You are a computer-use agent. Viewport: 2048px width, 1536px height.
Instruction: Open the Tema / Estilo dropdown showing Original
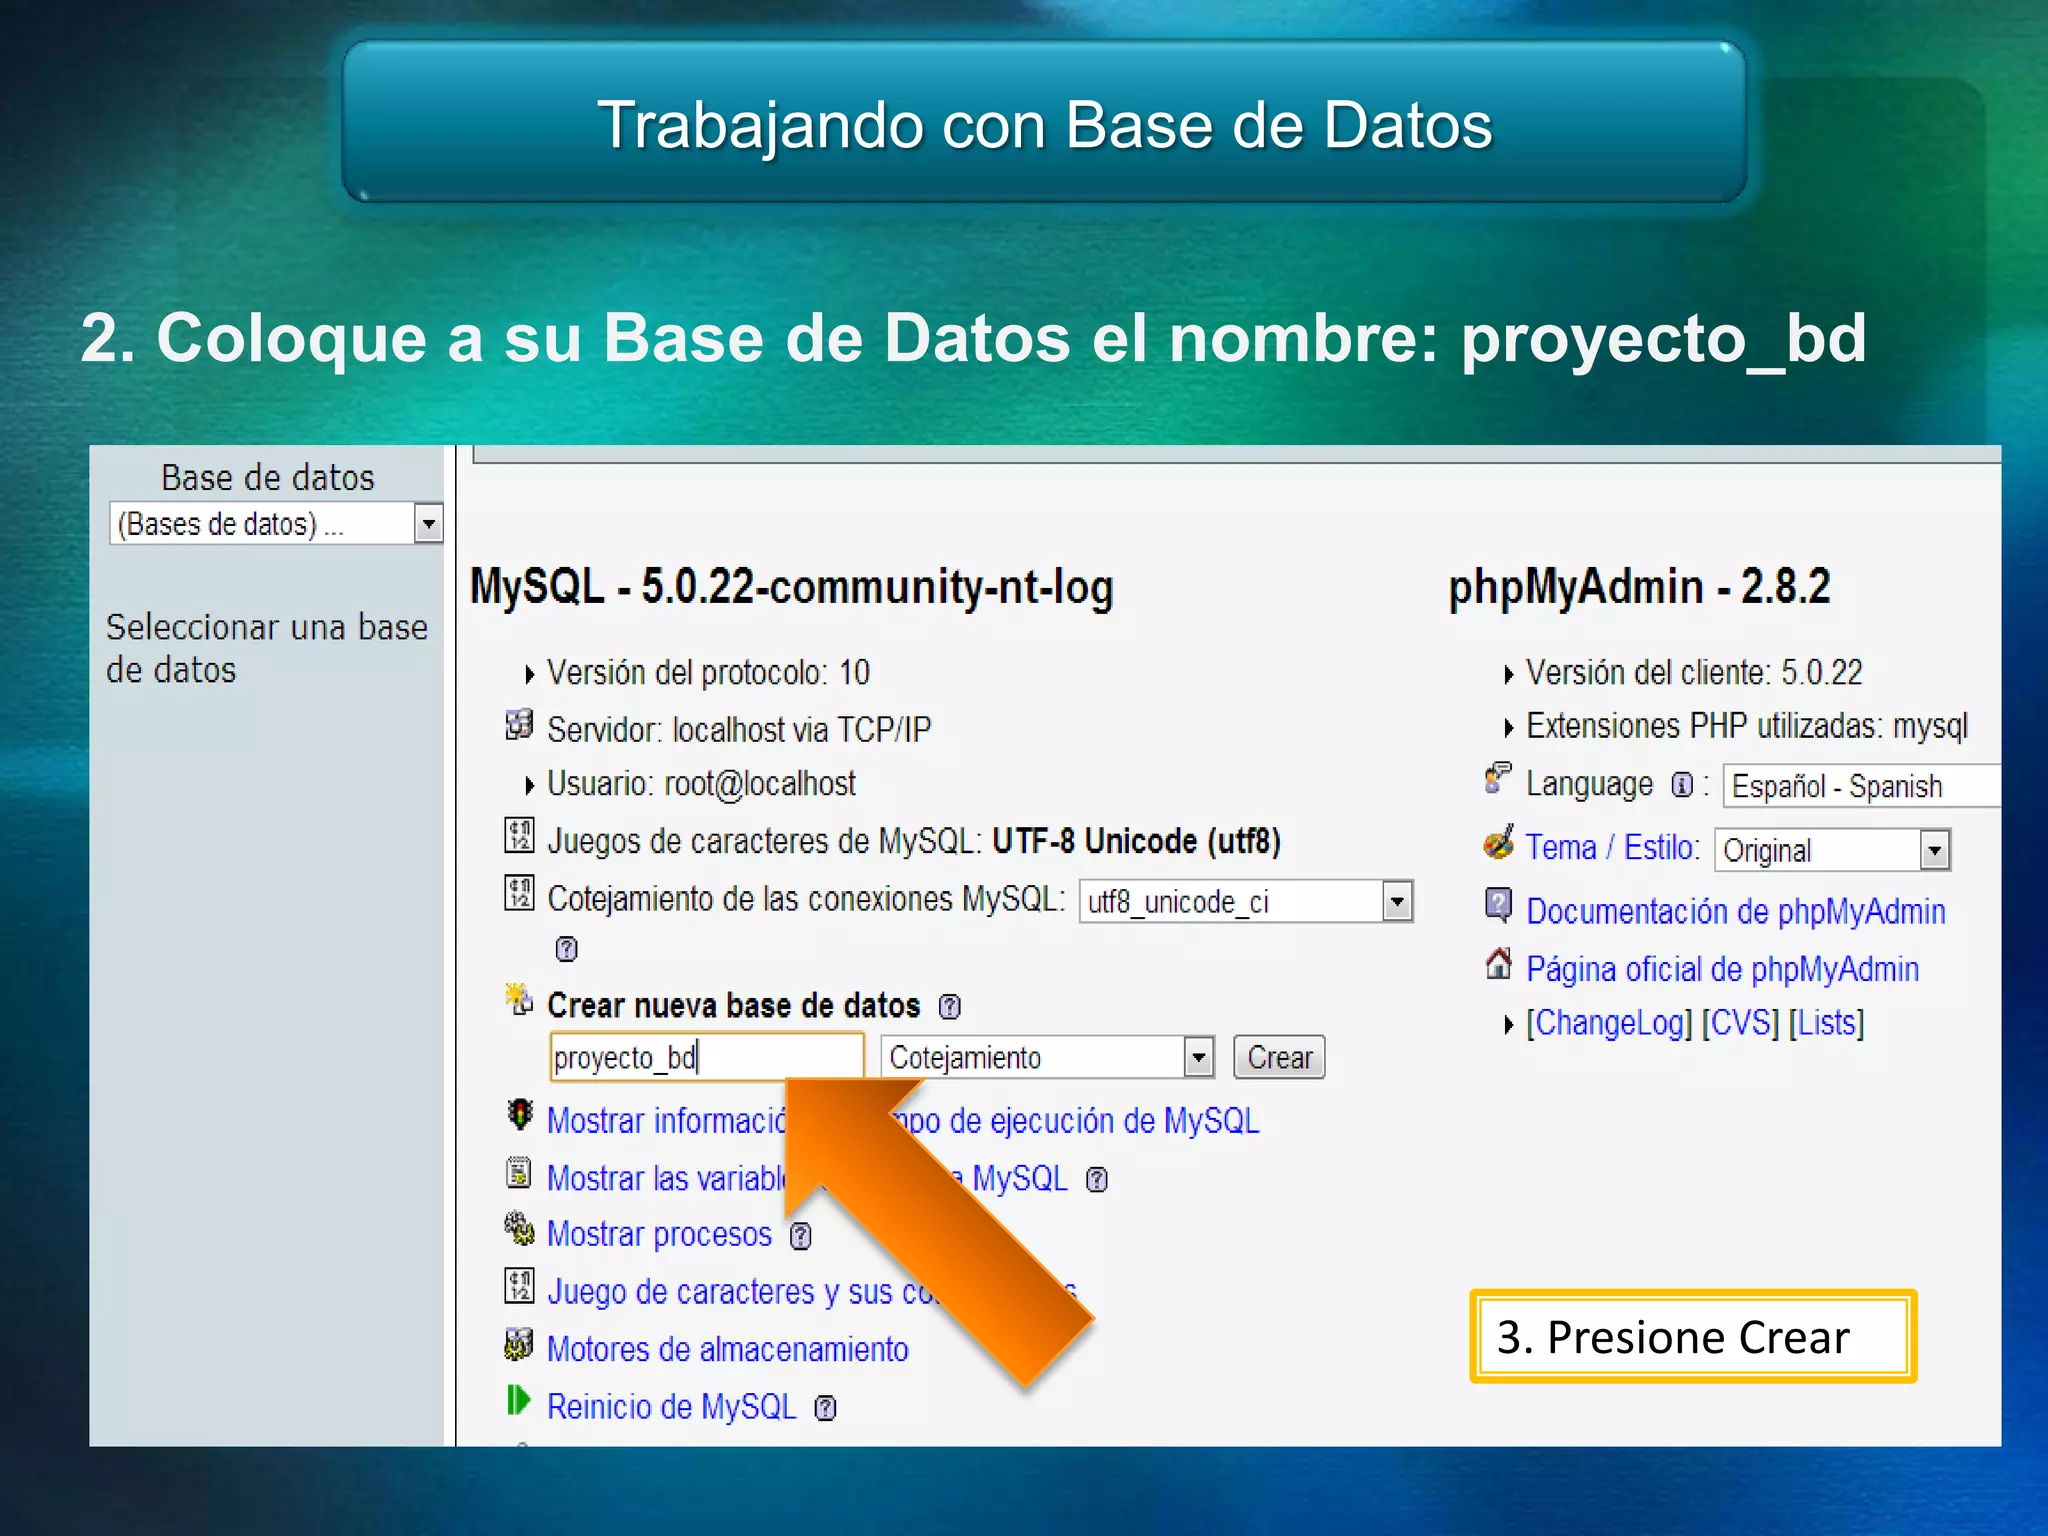click(1832, 850)
